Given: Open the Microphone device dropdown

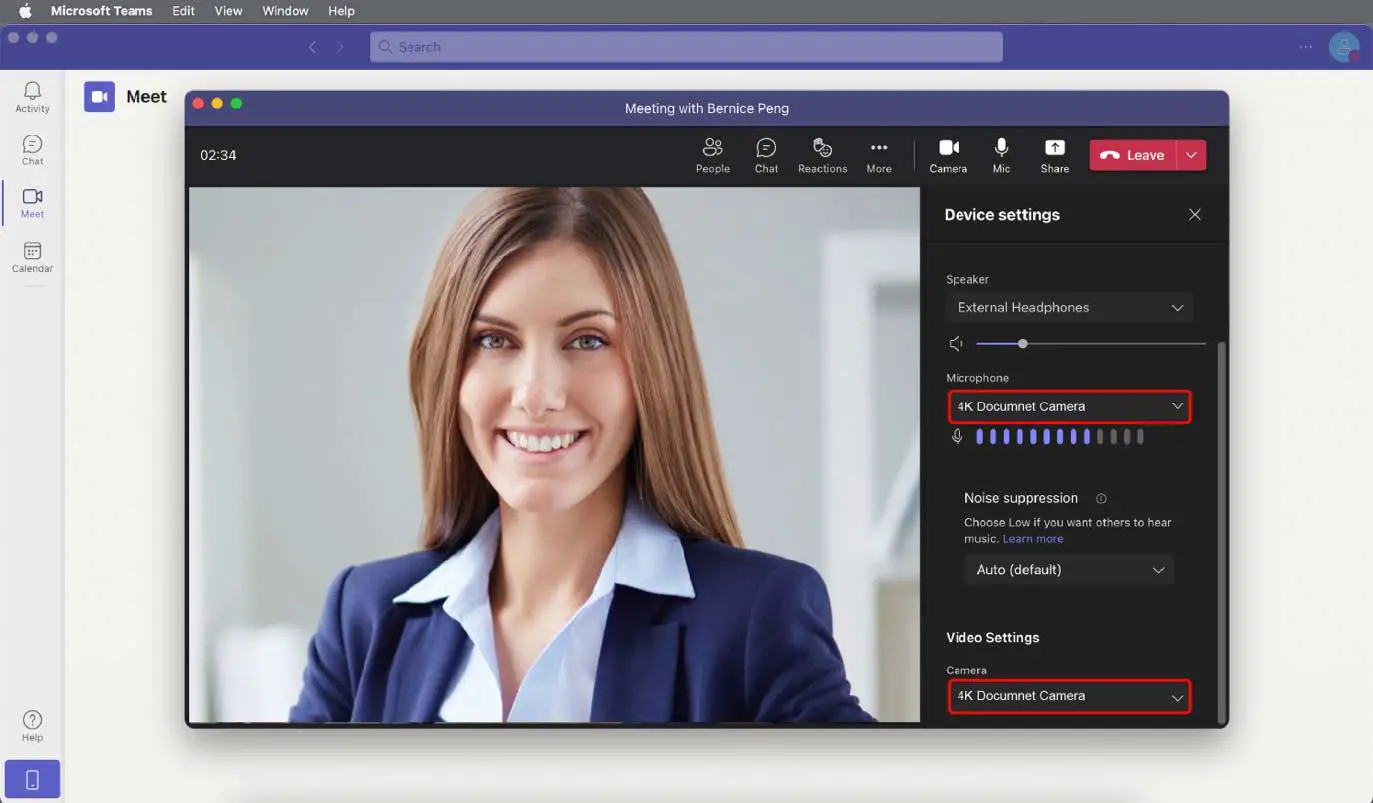Looking at the screenshot, I should click(1069, 407).
